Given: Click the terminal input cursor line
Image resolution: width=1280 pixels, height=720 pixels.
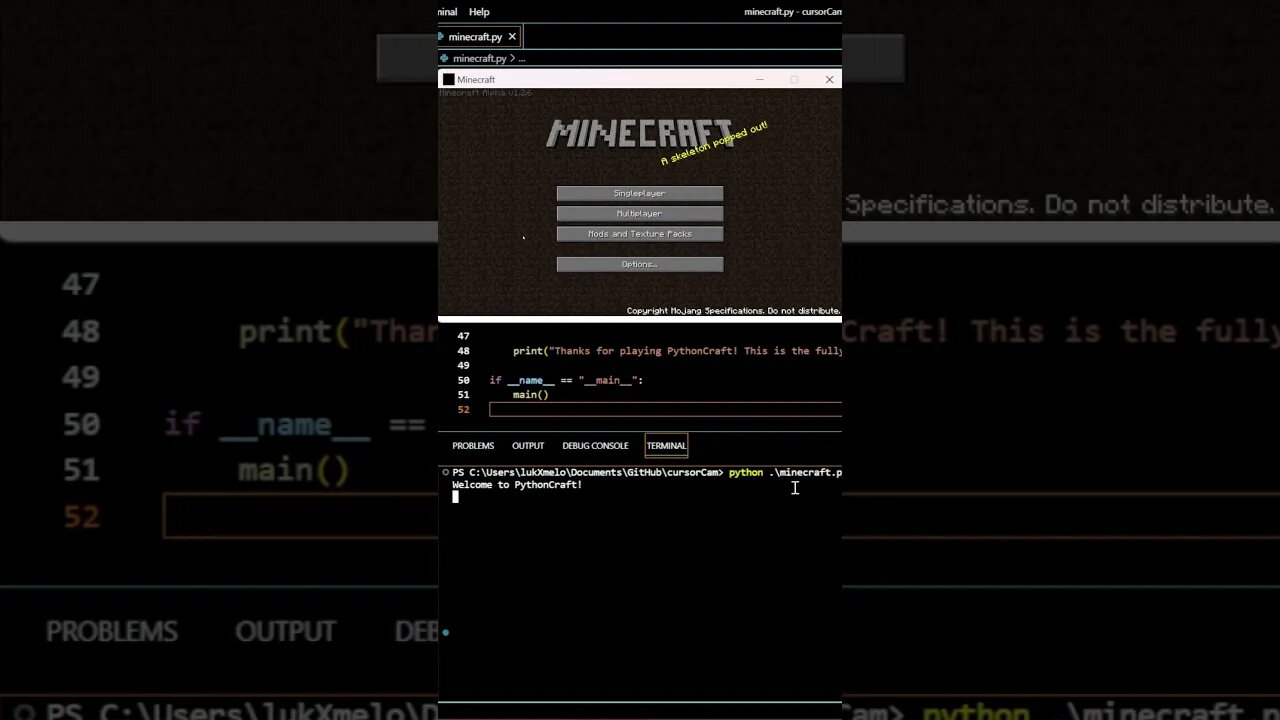Looking at the screenshot, I should coord(455,497).
